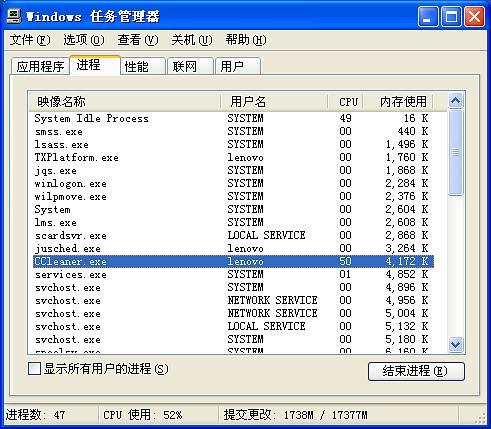Screen dimensions: 491x429
Task: Select the TXPlatform.exe process
Action: pos(233,157)
